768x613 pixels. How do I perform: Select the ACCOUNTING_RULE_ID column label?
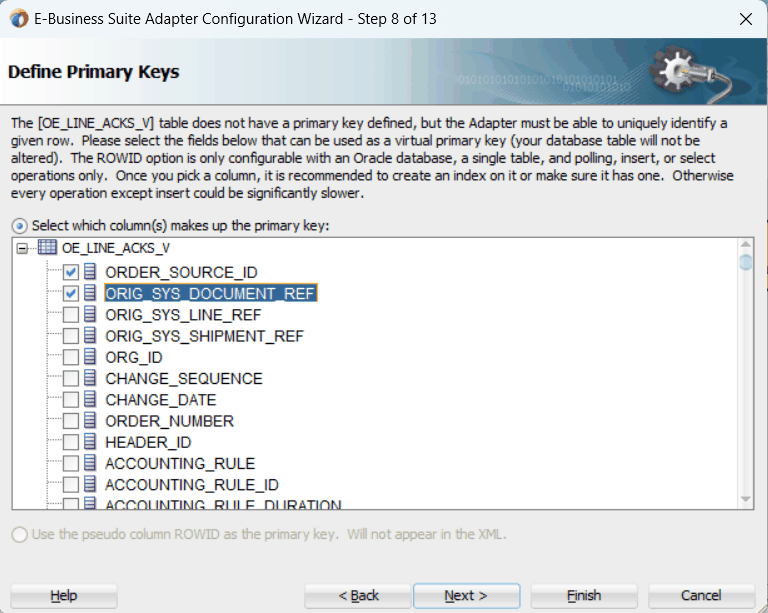192,485
